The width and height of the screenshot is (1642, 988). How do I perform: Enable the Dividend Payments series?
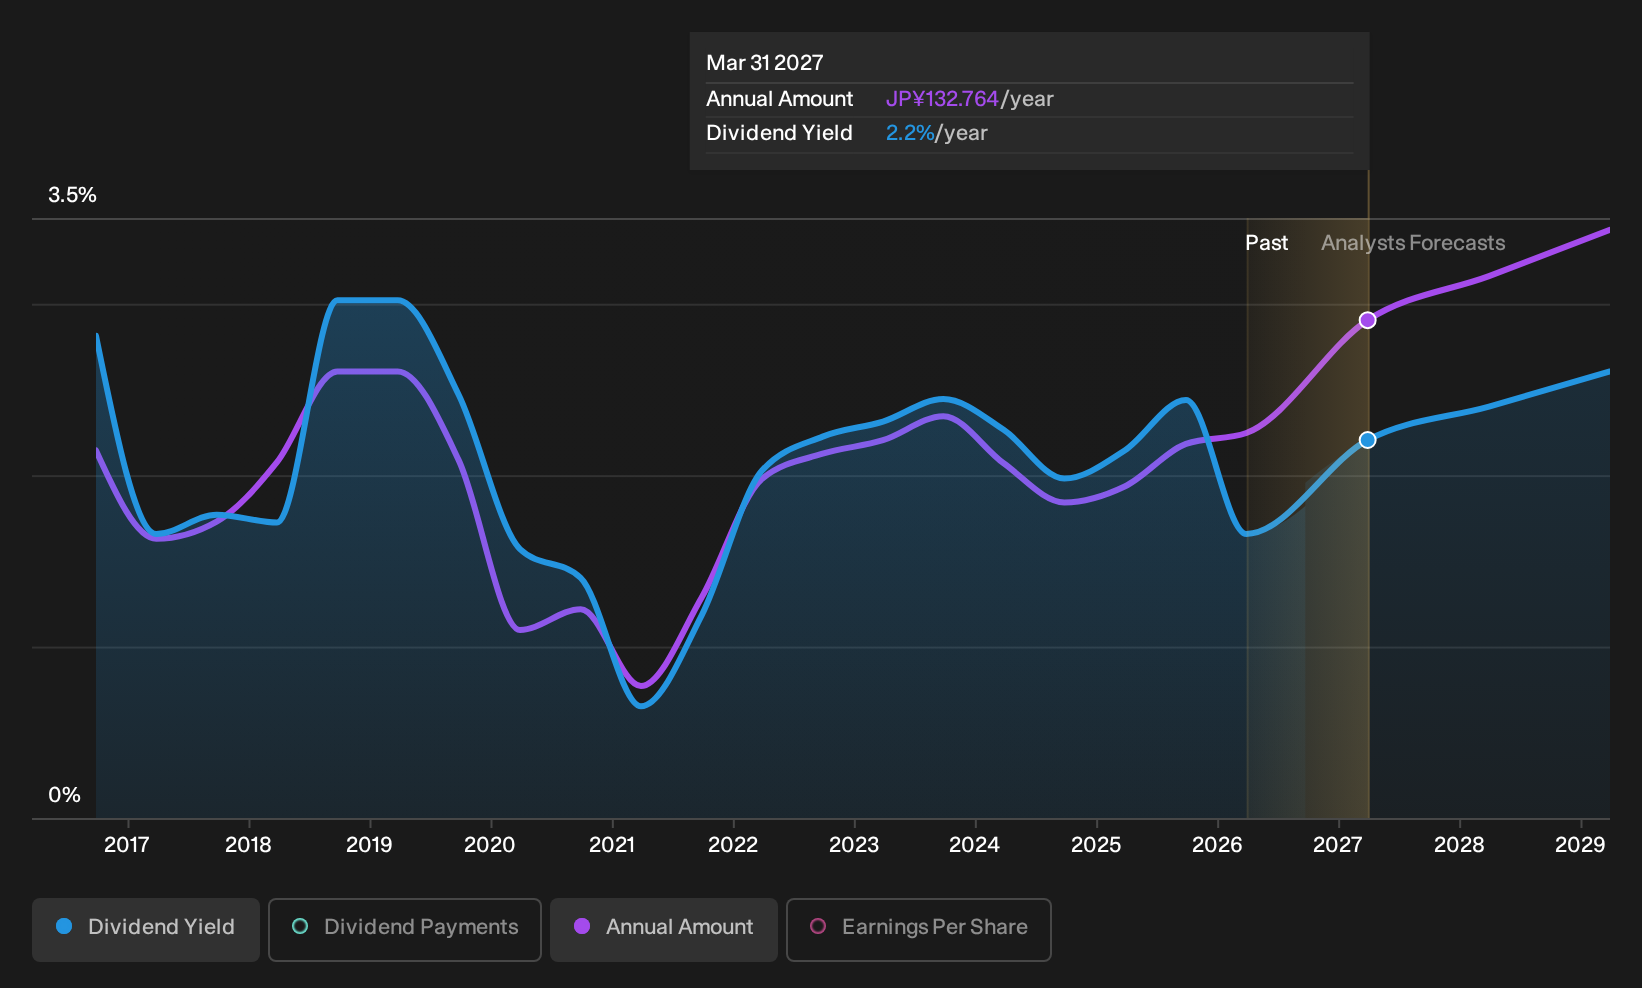pyautogui.click(x=405, y=929)
